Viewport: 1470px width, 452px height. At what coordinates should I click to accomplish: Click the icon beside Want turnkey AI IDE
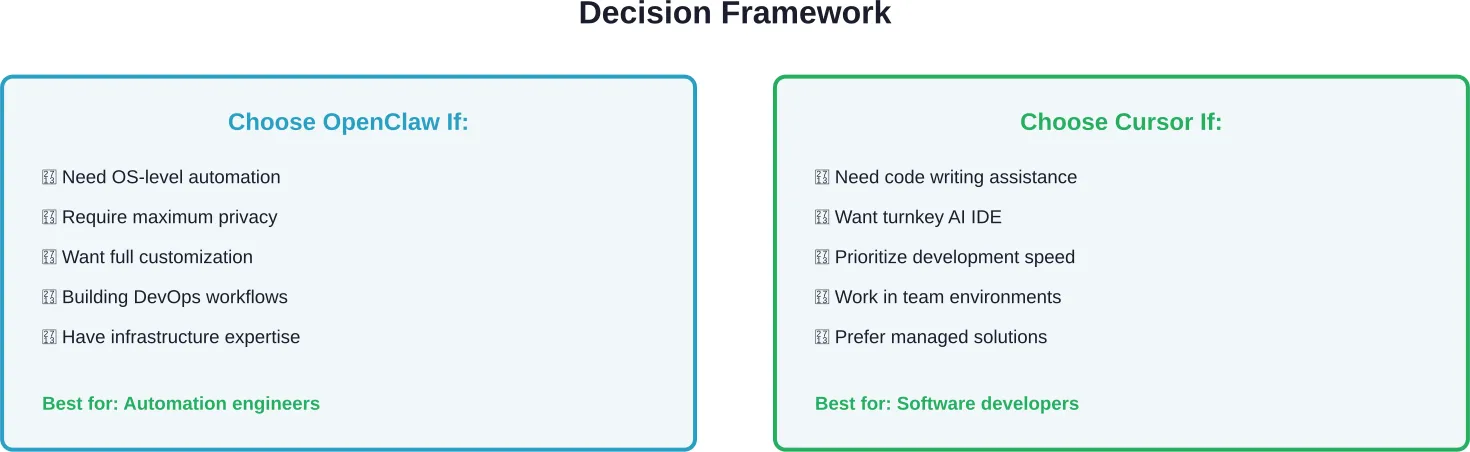tap(822, 218)
